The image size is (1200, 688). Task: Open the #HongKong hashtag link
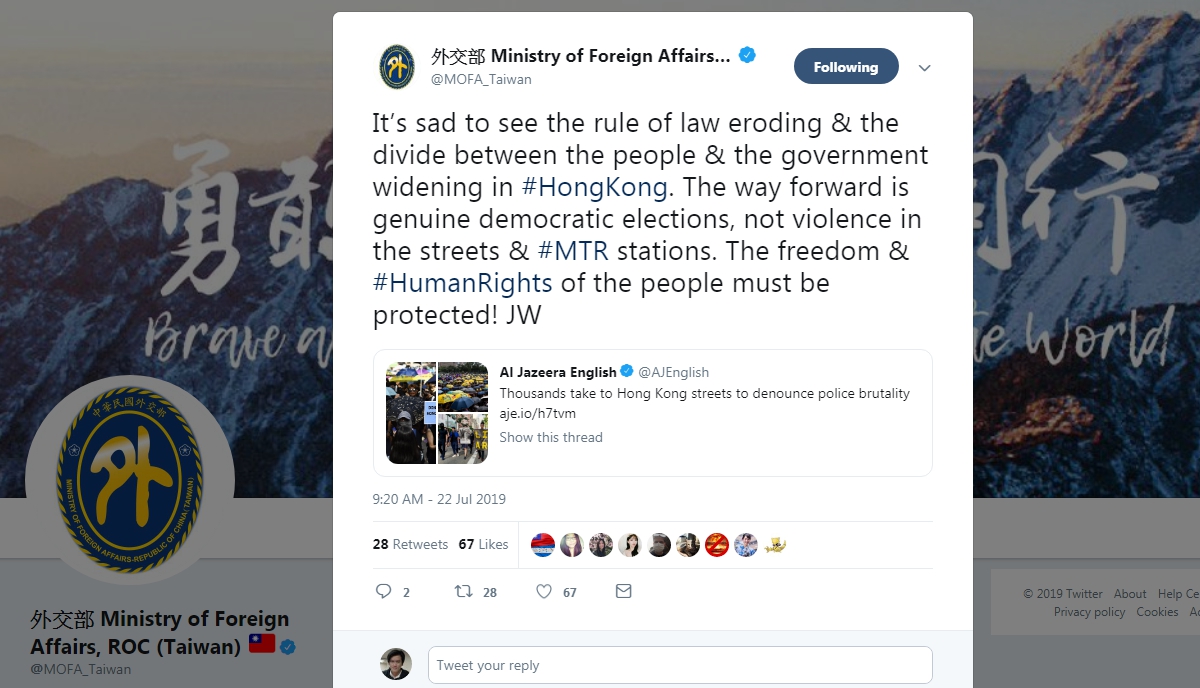594,187
